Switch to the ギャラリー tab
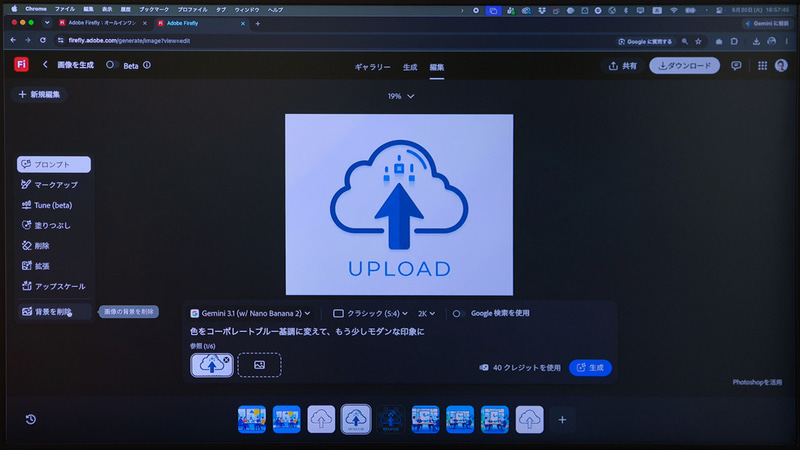The height and width of the screenshot is (450, 800). 372,67
